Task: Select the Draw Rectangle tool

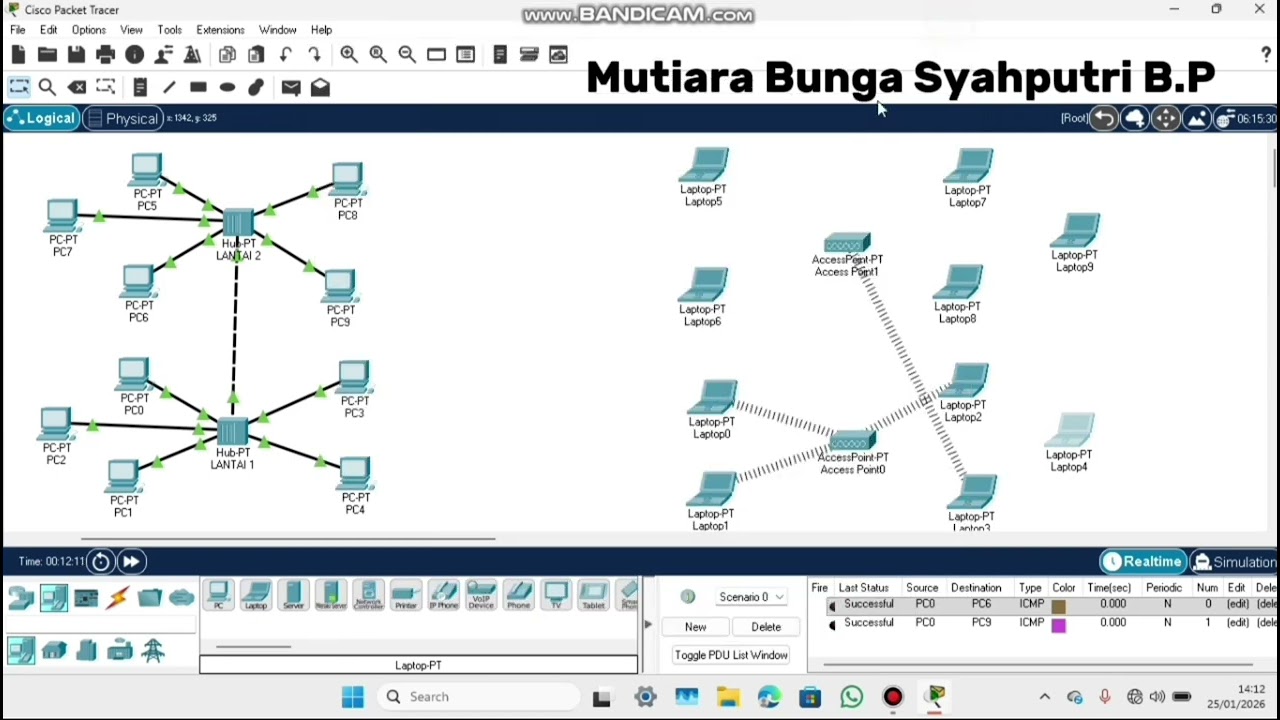Action: point(198,87)
